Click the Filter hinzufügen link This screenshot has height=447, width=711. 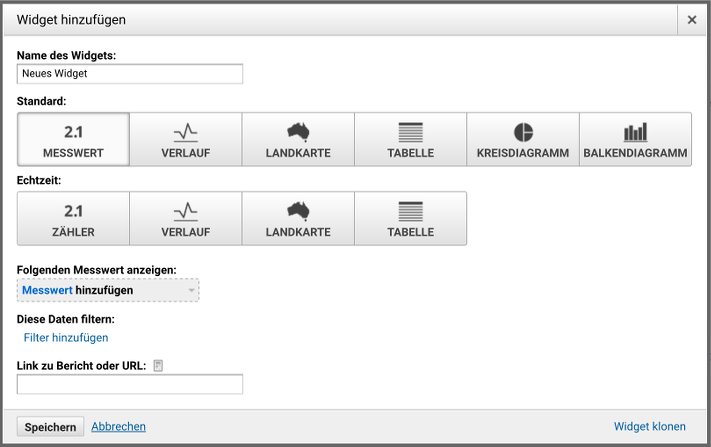pyautogui.click(x=66, y=338)
